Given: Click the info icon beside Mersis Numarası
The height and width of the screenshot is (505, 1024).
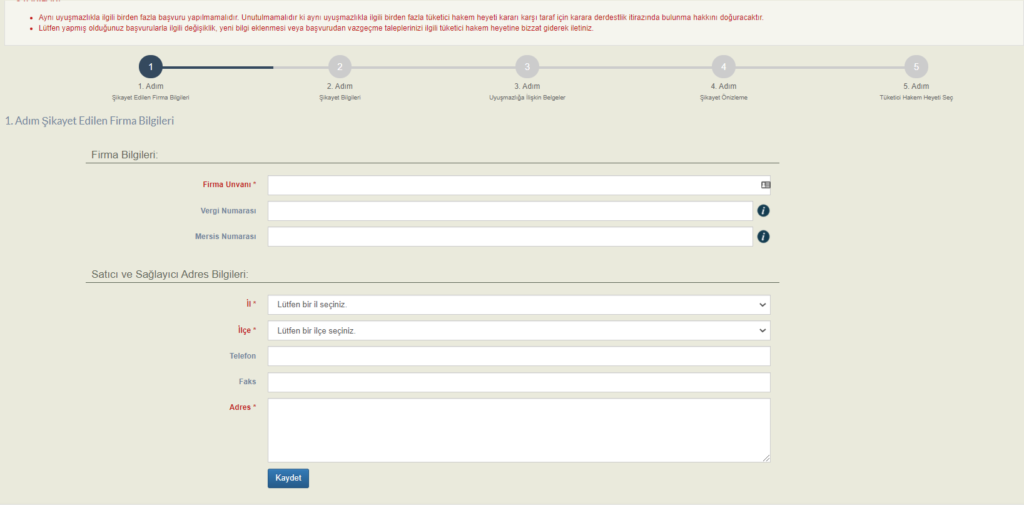Looking at the screenshot, I should pyautogui.click(x=763, y=237).
